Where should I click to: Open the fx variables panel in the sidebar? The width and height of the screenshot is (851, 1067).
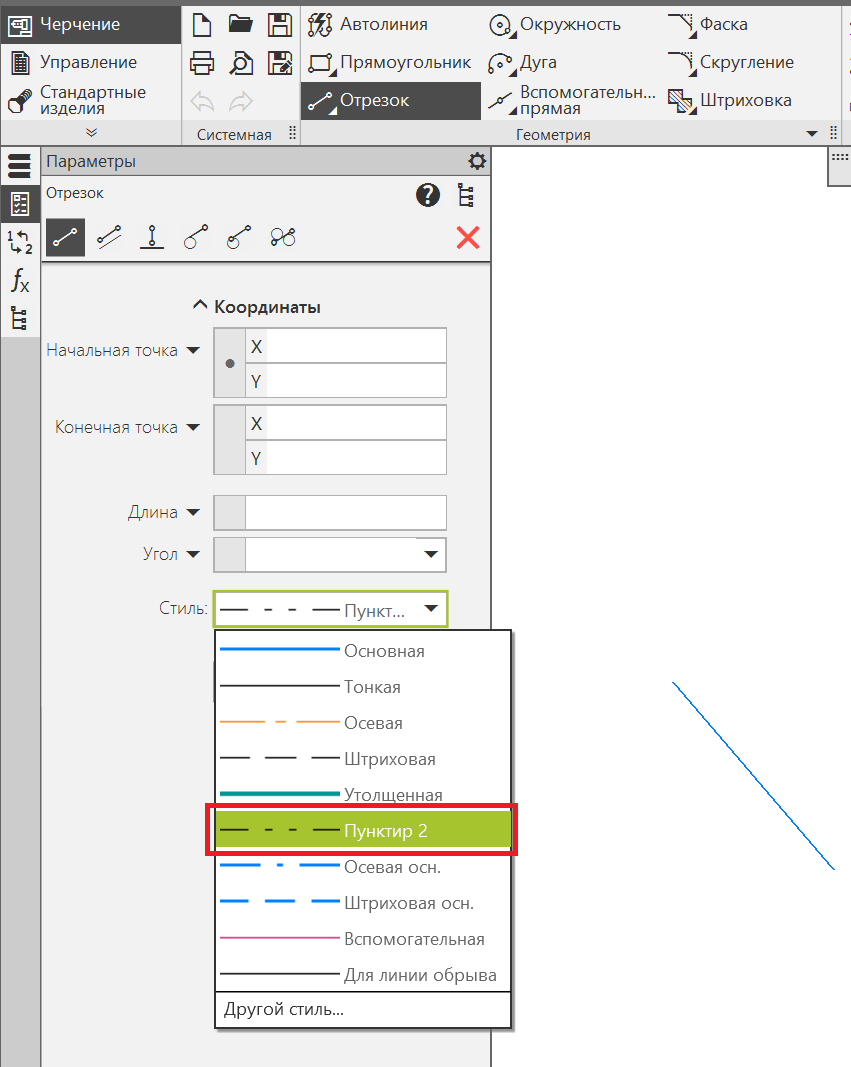click(x=20, y=281)
